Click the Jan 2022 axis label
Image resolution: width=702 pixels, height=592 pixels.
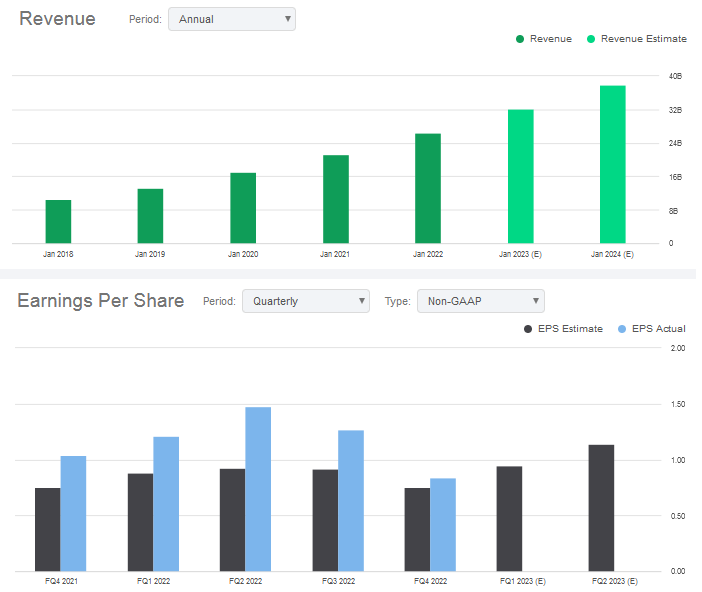click(428, 254)
